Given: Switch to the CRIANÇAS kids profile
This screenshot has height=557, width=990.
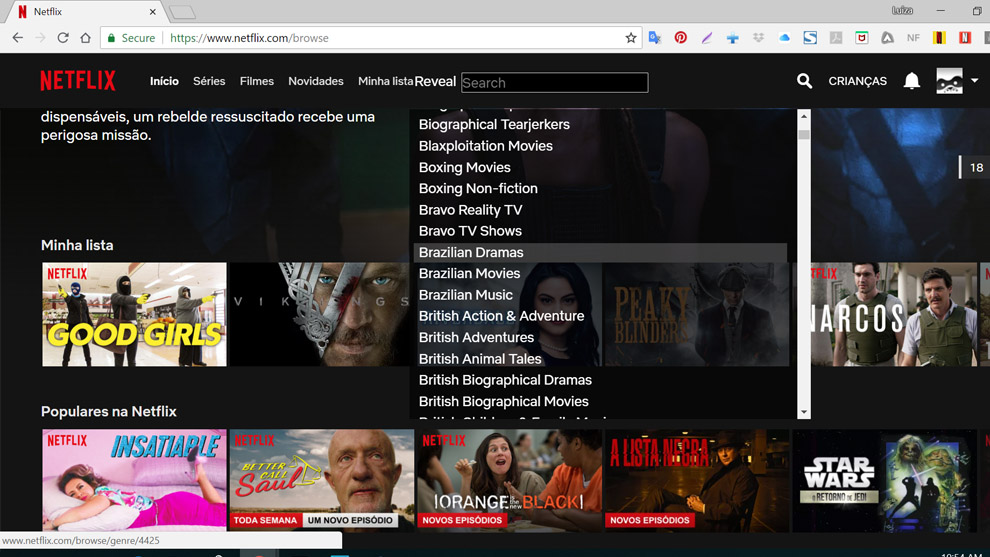Looking at the screenshot, I should point(857,81).
